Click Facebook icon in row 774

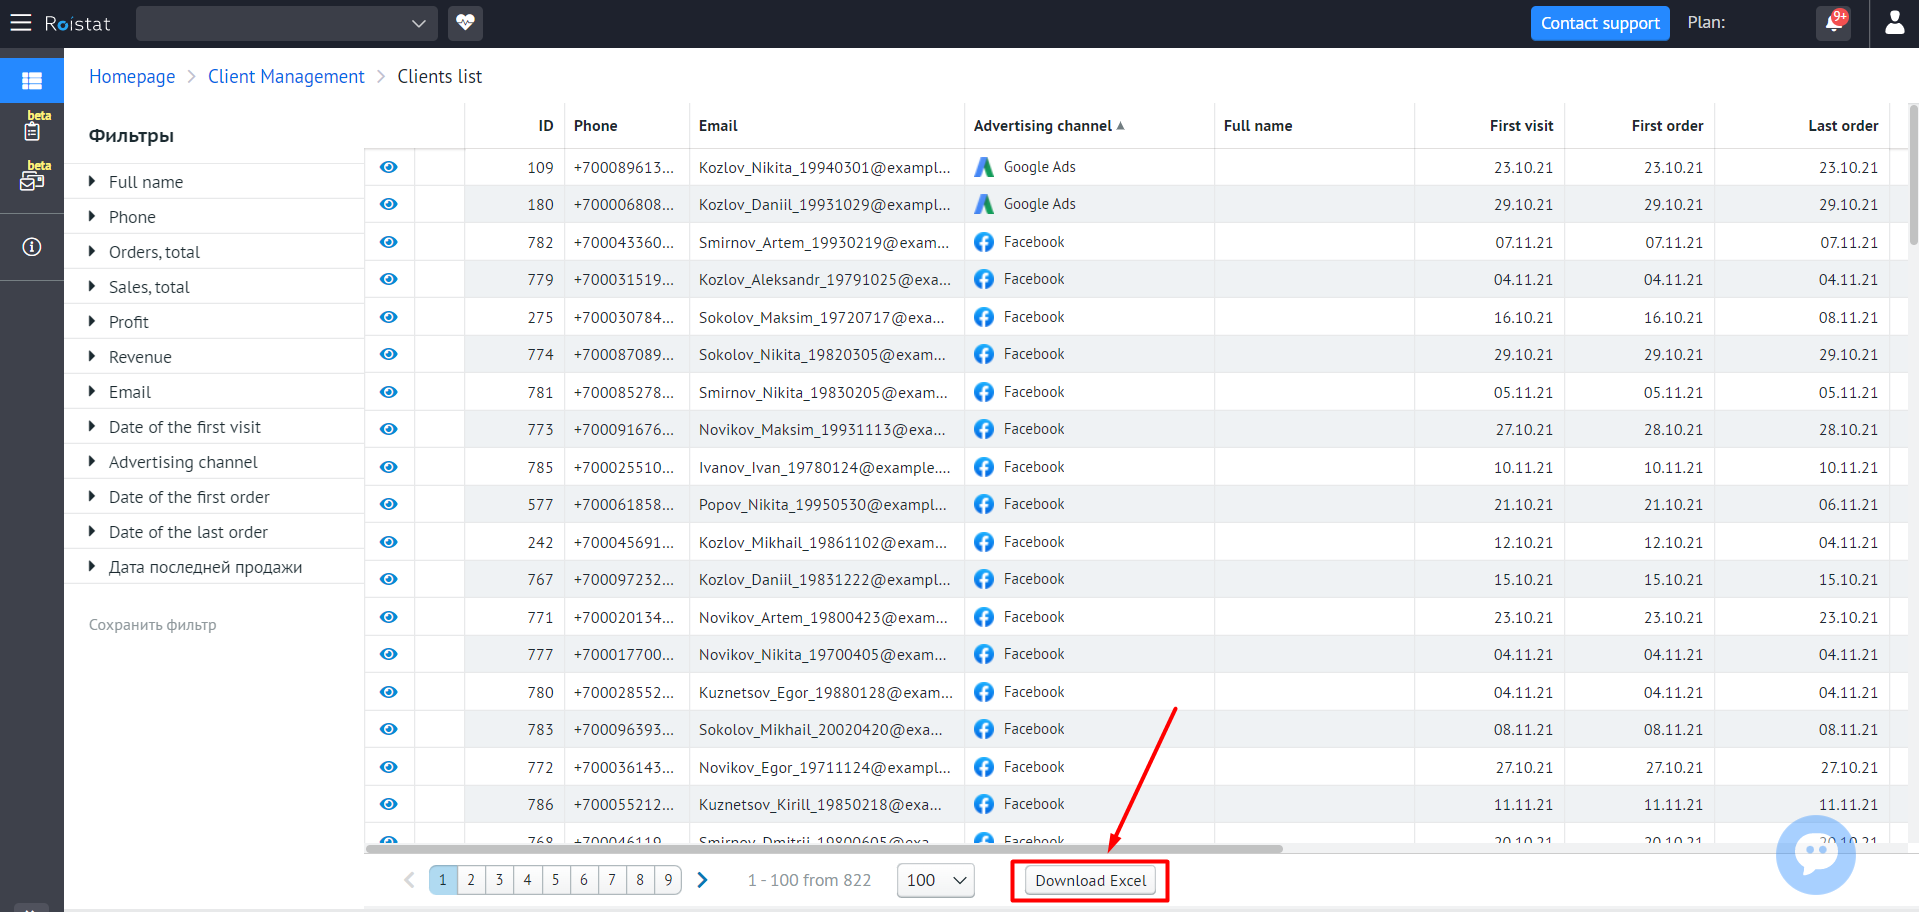984,354
